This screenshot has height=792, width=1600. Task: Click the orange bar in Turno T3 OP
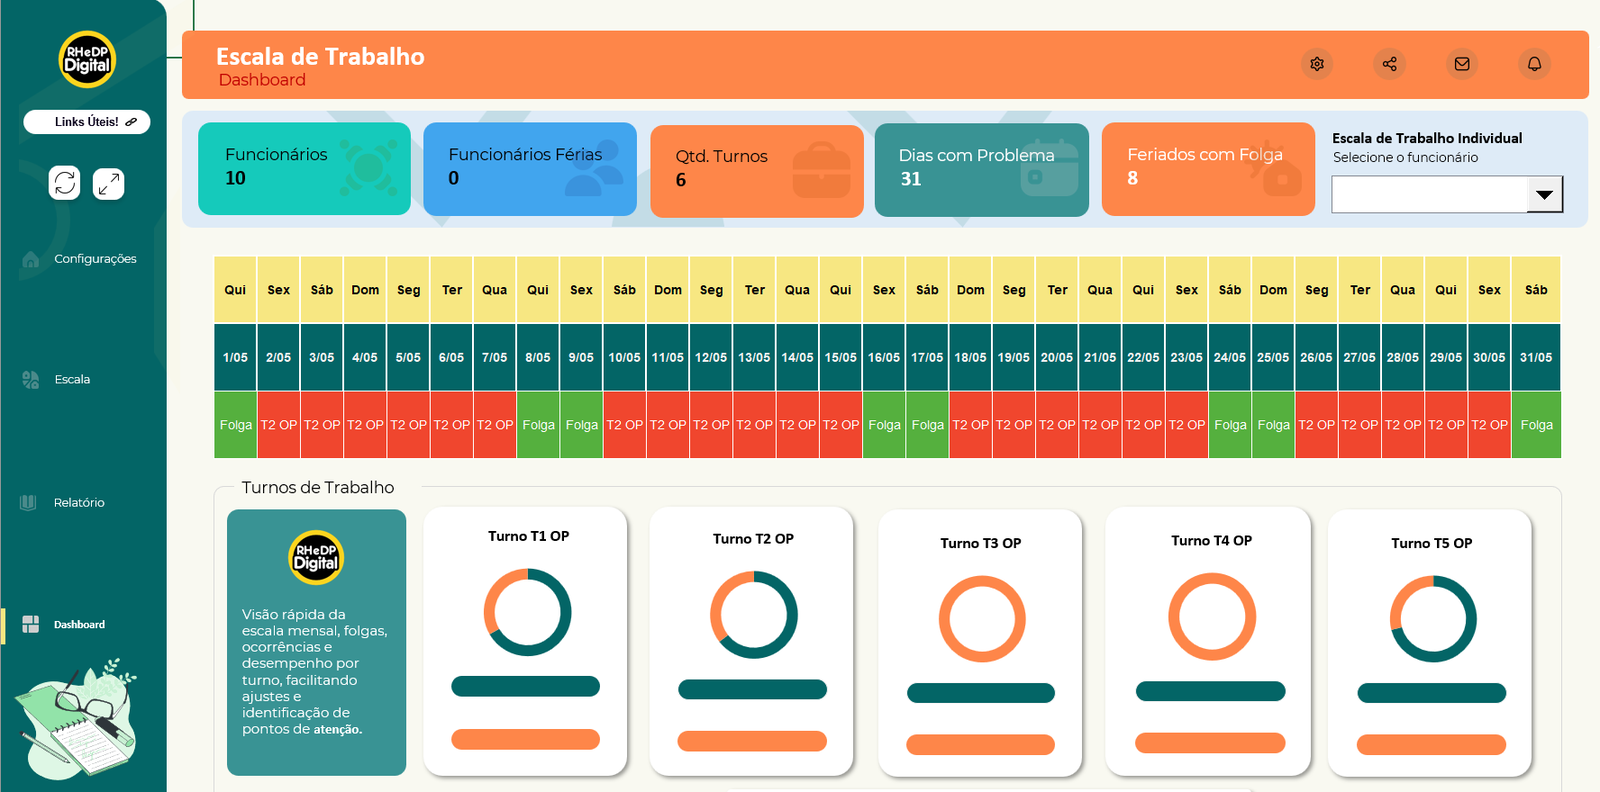980,744
